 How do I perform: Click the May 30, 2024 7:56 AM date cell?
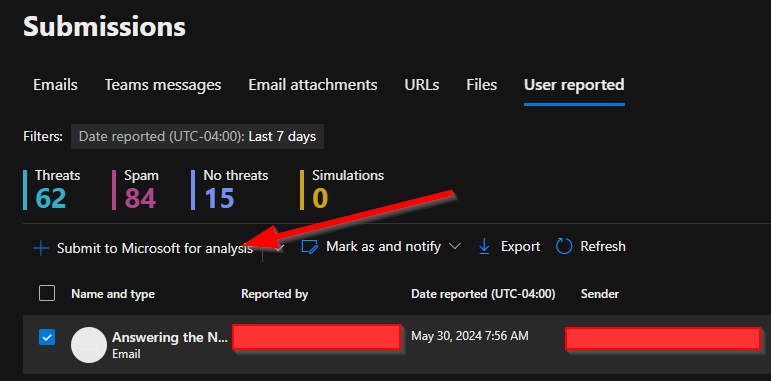point(470,336)
